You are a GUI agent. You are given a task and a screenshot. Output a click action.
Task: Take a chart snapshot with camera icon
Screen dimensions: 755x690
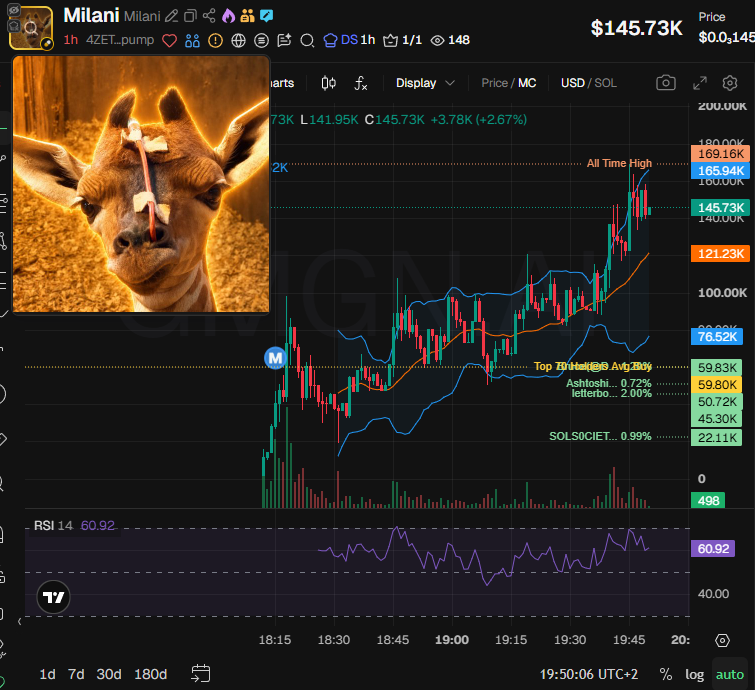(x=666, y=83)
